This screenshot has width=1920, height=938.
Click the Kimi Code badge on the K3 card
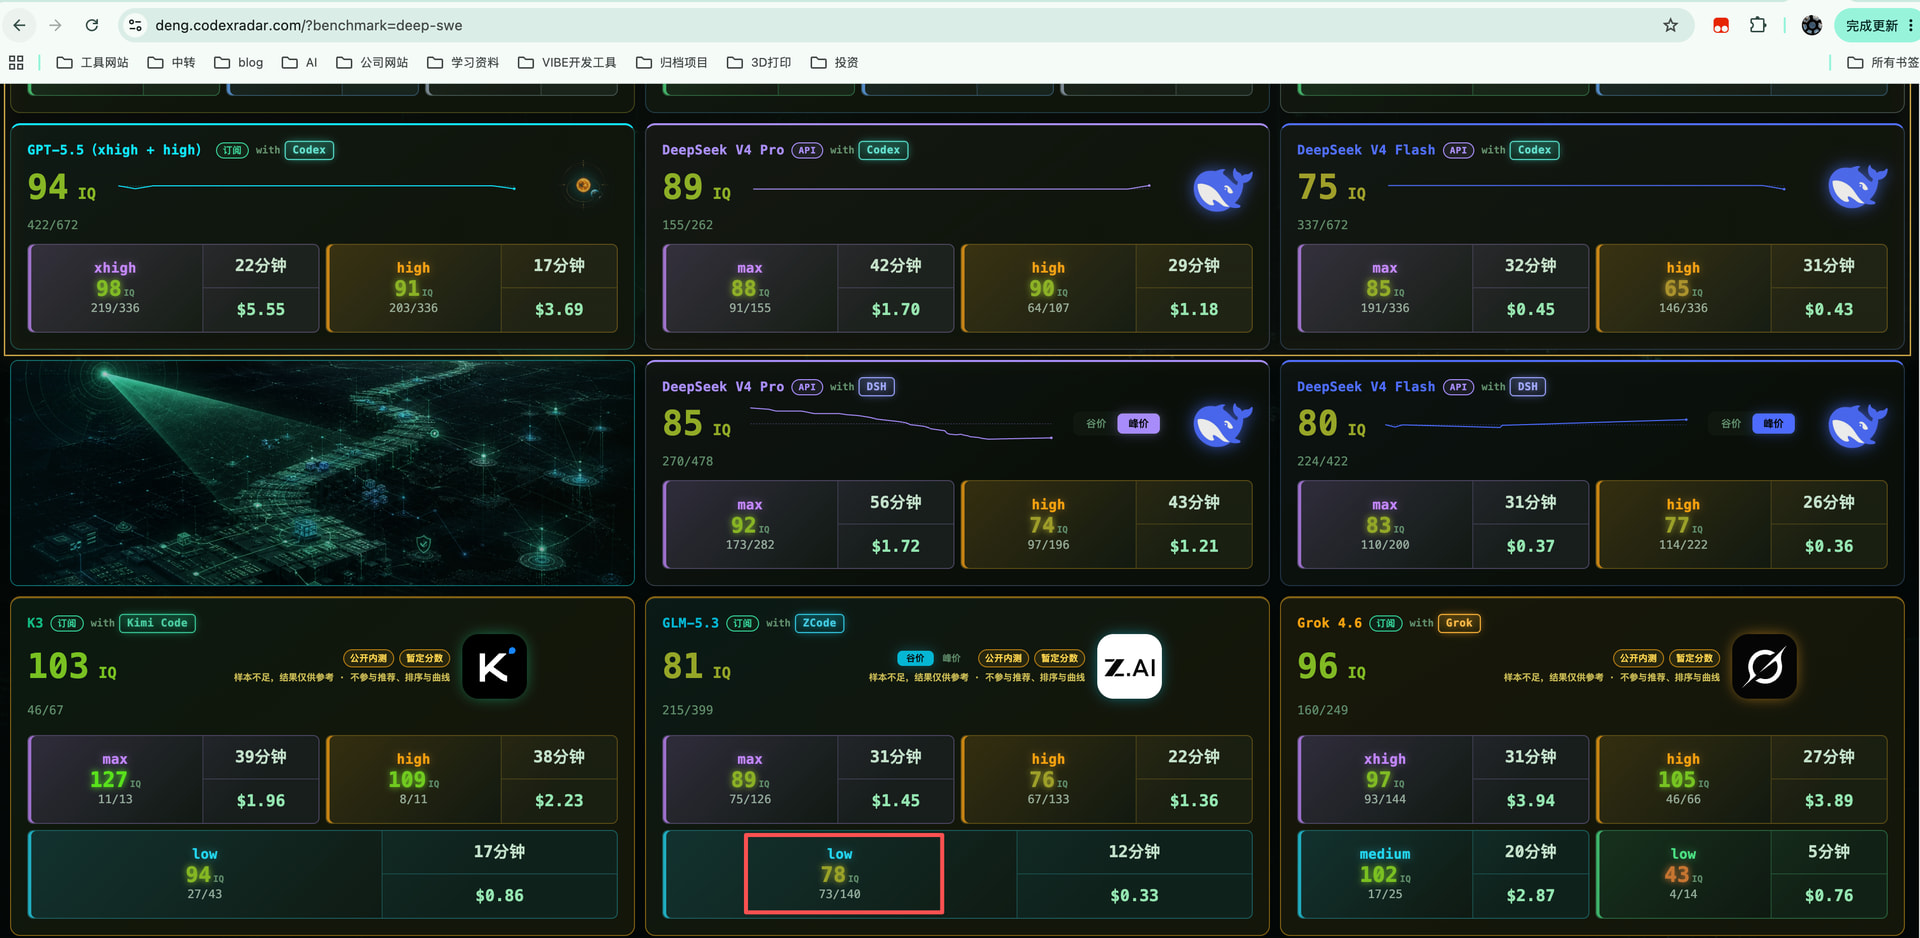(157, 623)
